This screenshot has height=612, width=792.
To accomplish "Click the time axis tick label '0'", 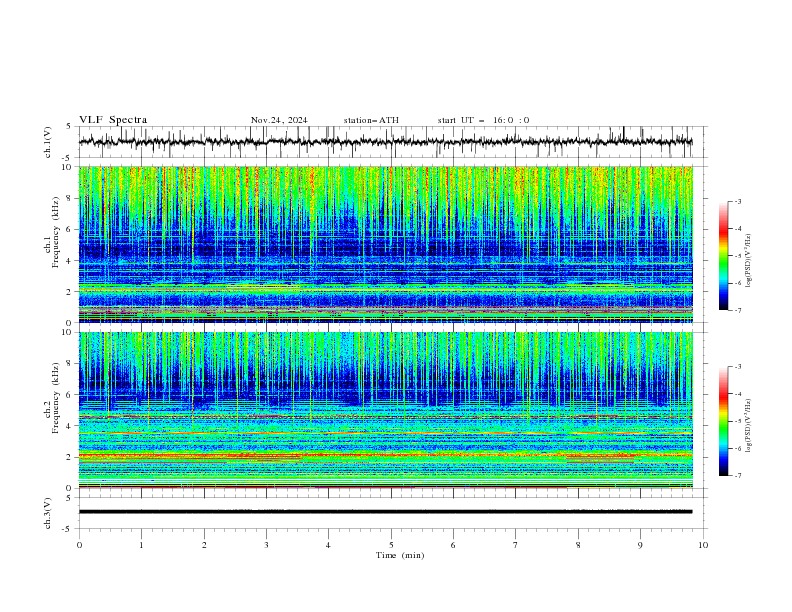I will point(79,545).
